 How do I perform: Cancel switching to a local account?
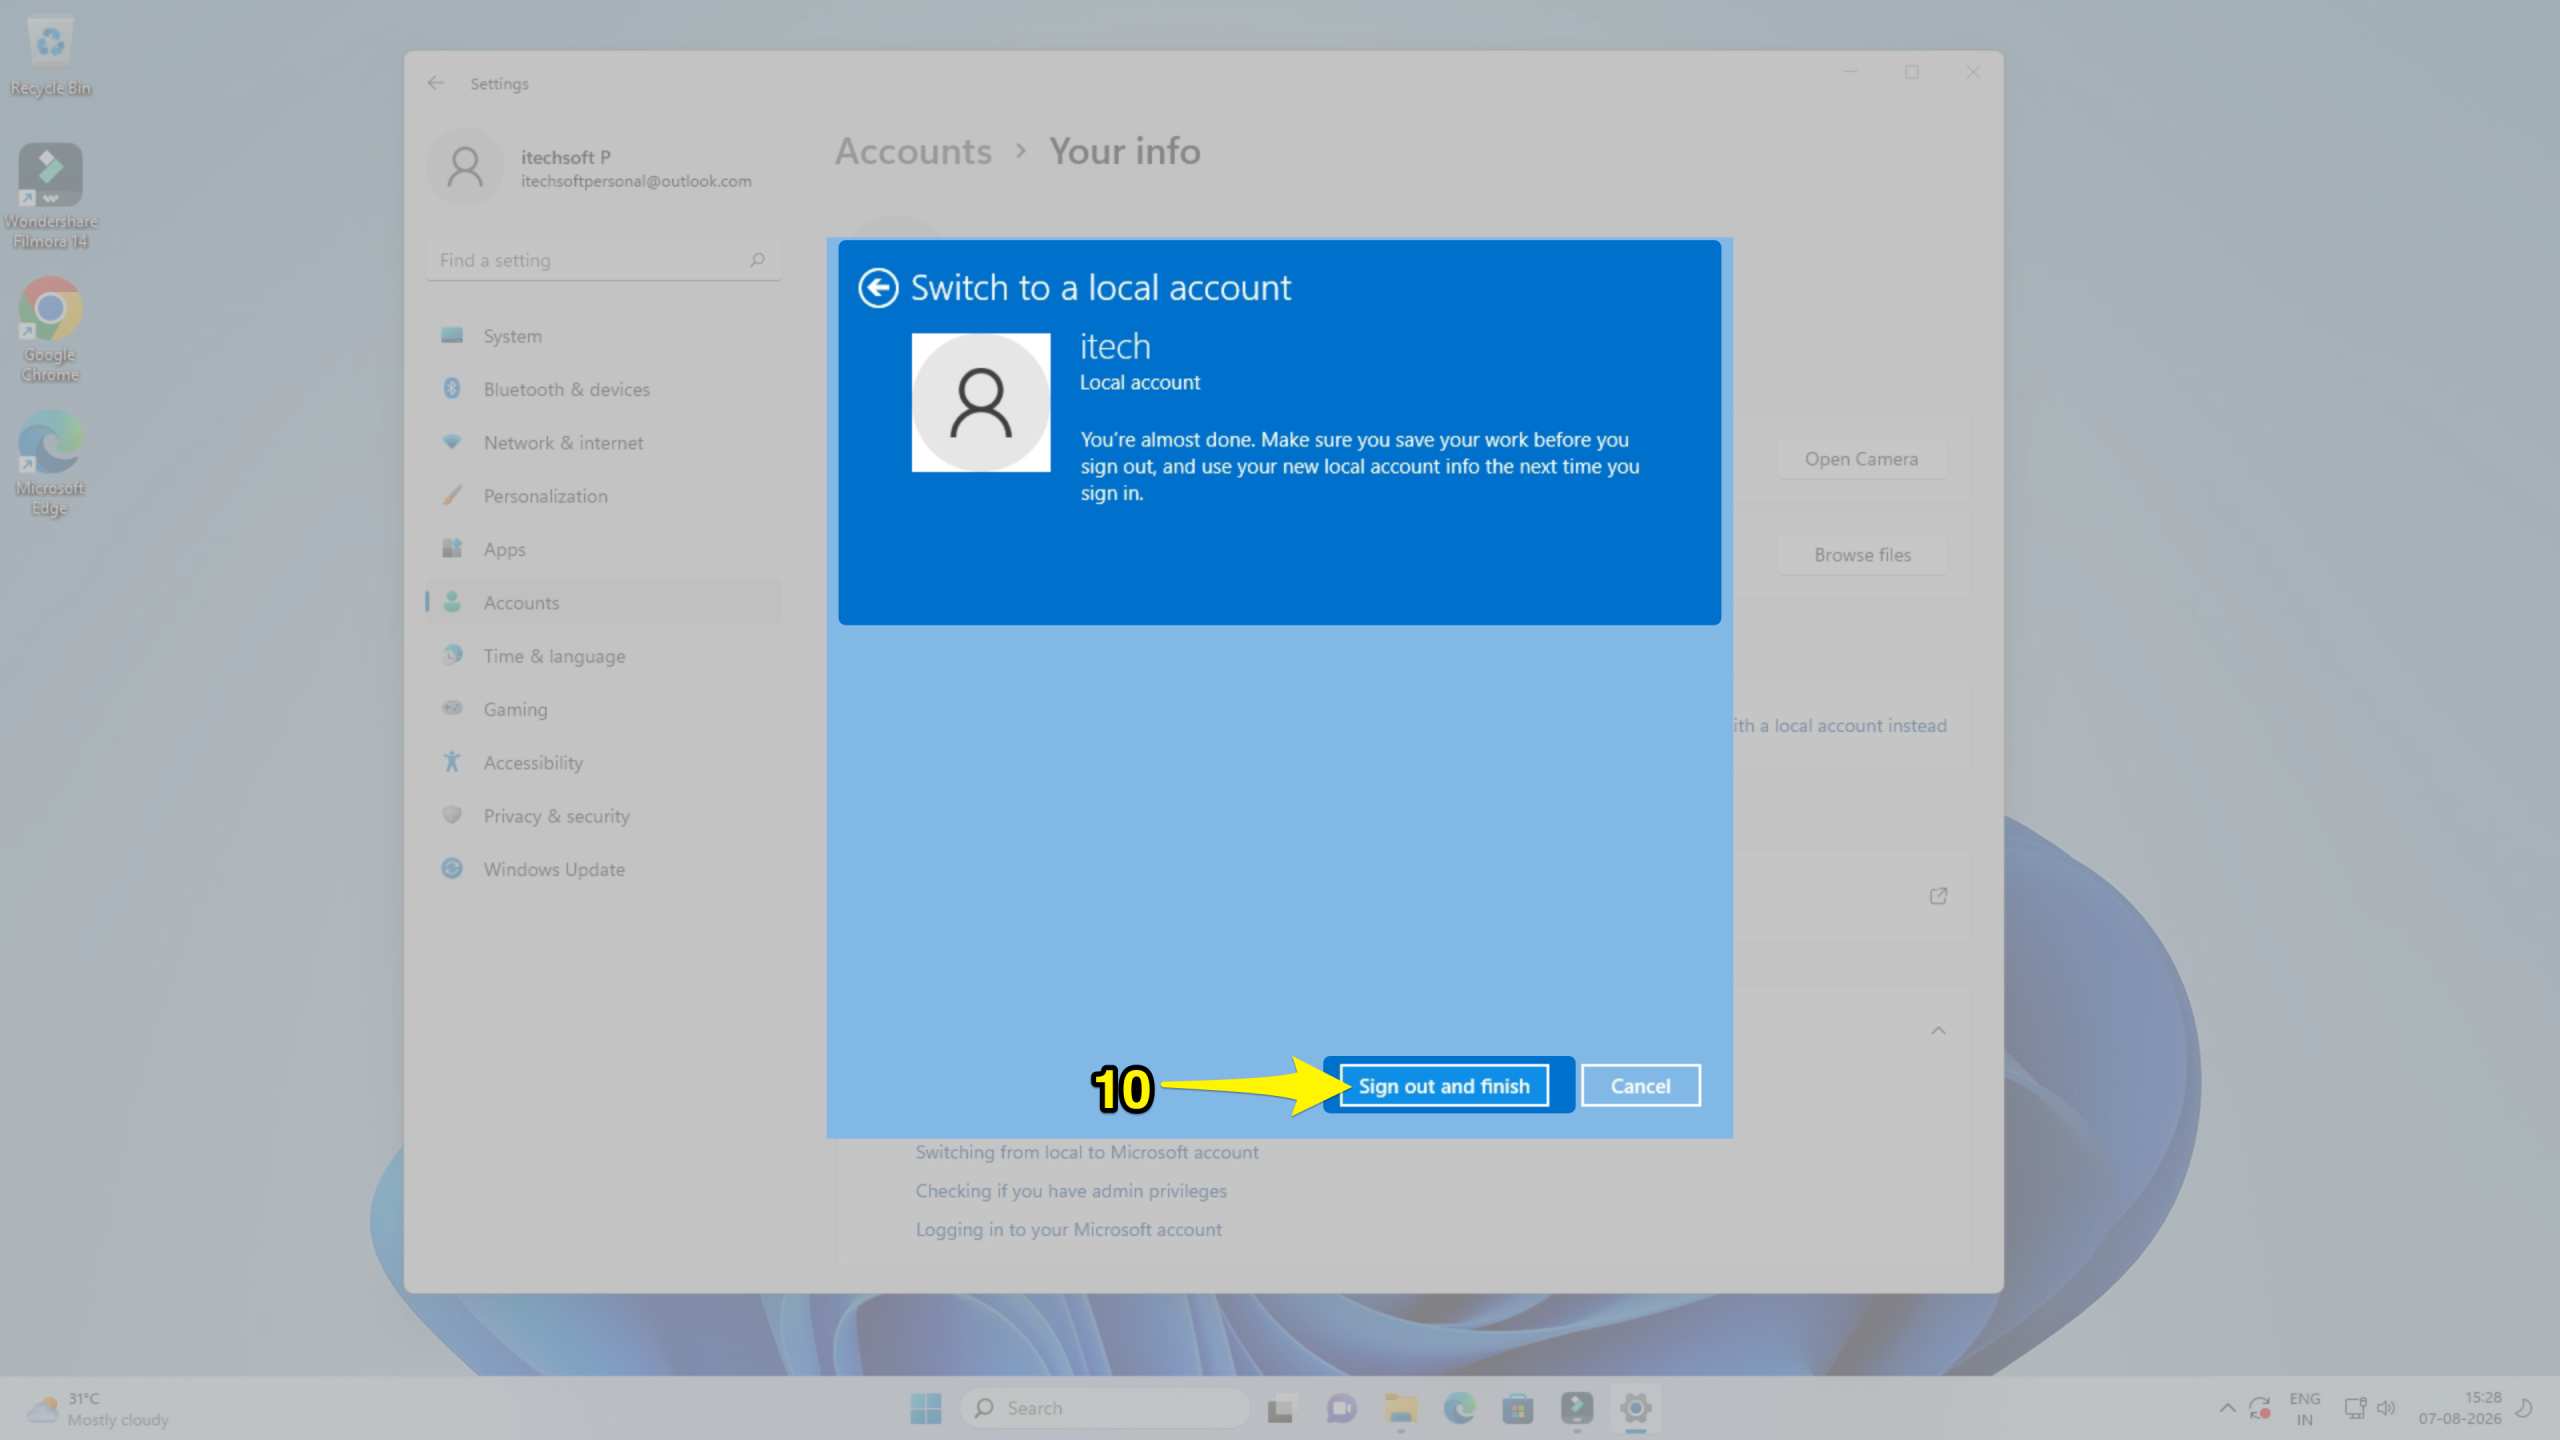pyautogui.click(x=1640, y=1086)
